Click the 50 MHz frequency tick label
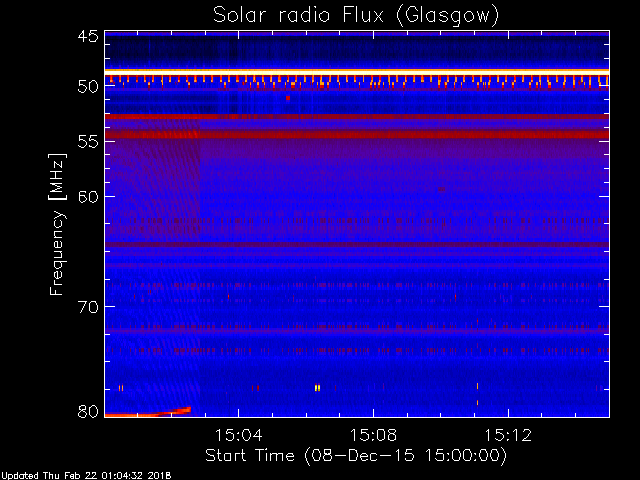This screenshot has height=480, width=640. point(88,86)
